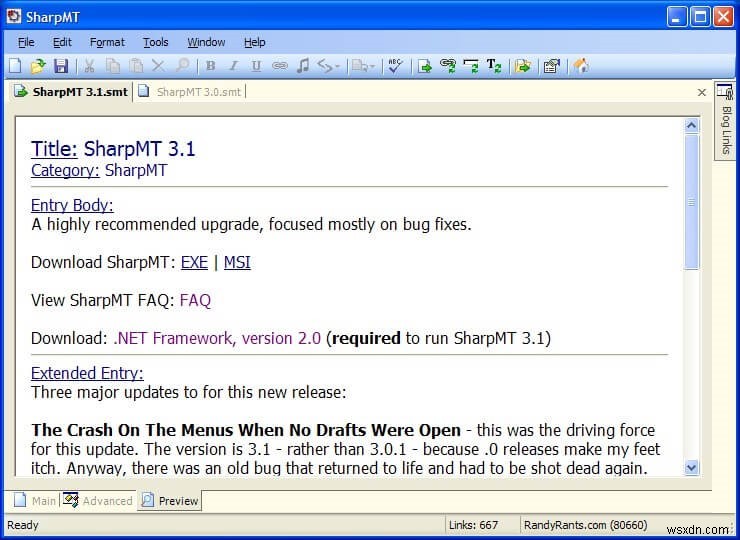Open the EXE download link
This screenshot has width=740, height=540.
pos(194,262)
